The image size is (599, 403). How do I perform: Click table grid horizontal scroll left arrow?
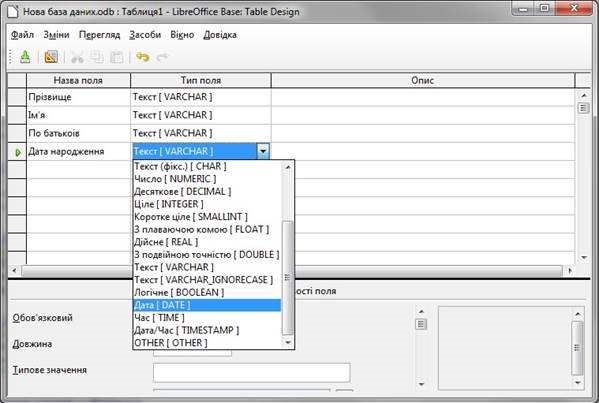[14, 270]
